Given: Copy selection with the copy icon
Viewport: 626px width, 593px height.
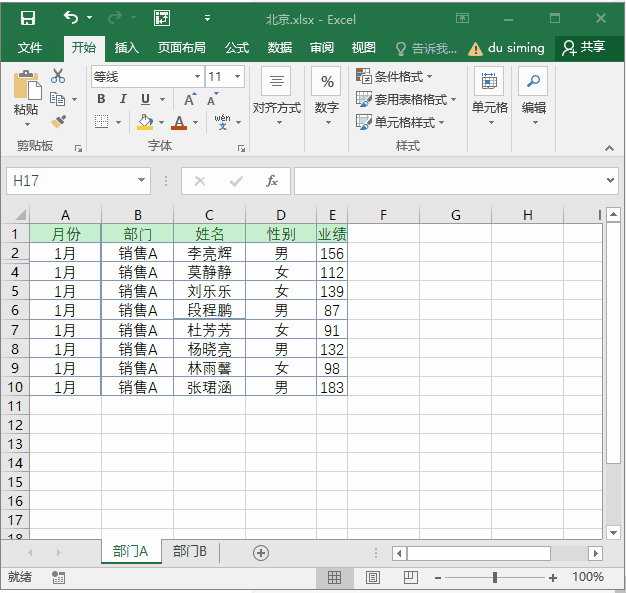Looking at the screenshot, I should 57,99.
